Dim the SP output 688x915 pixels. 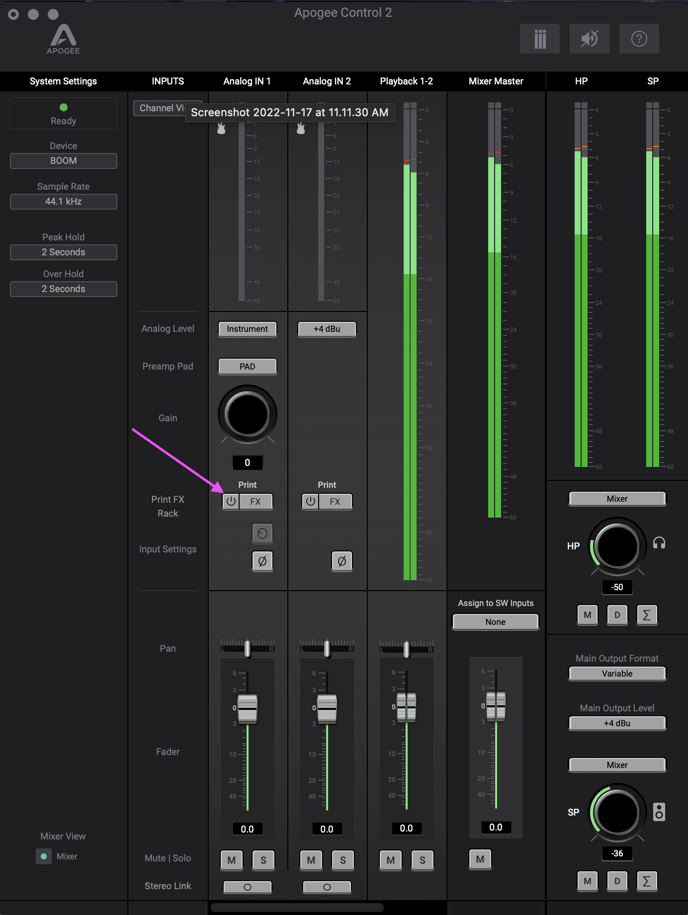pyautogui.click(x=617, y=881)
